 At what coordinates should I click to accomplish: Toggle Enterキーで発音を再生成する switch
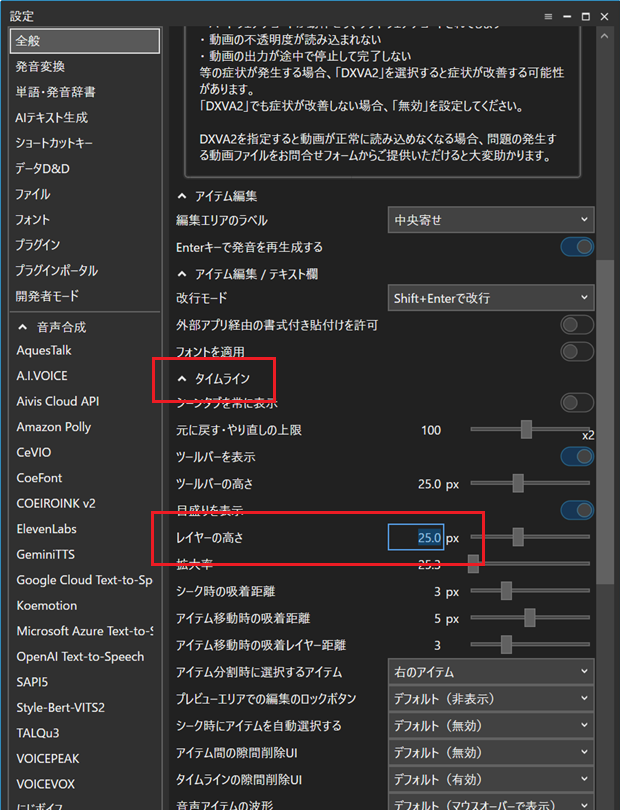pos(576,247)
